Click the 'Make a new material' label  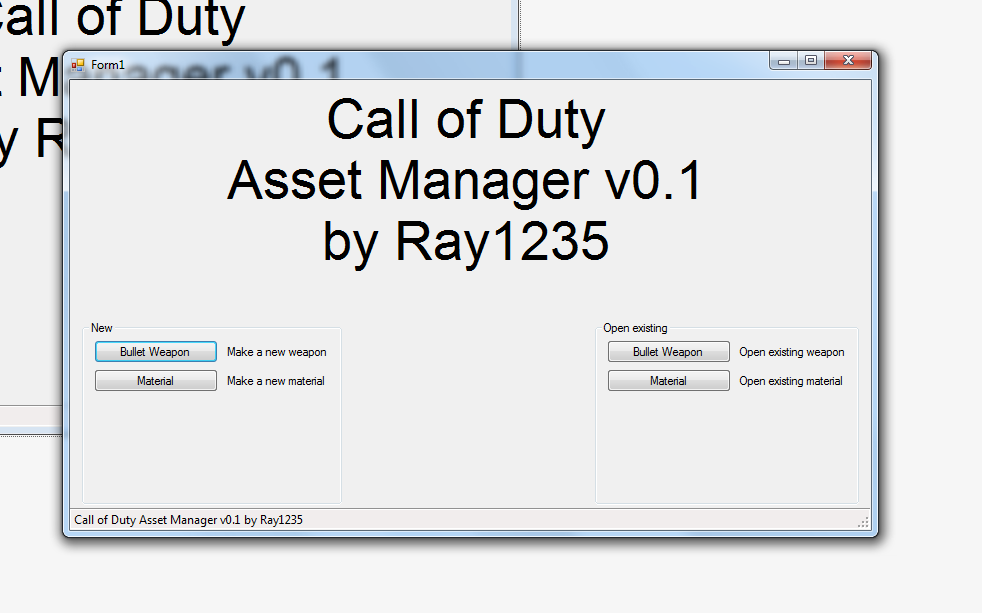[276, 381]
